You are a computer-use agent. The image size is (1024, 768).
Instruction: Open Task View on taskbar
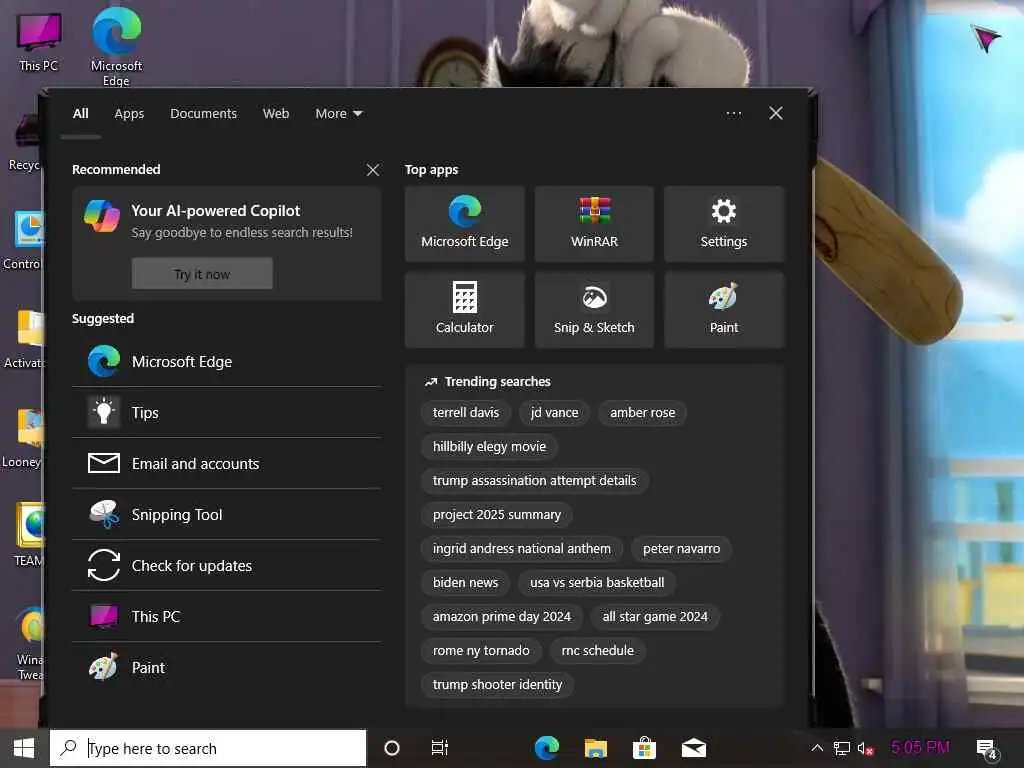pyautogui.click(x=440, y=748)
